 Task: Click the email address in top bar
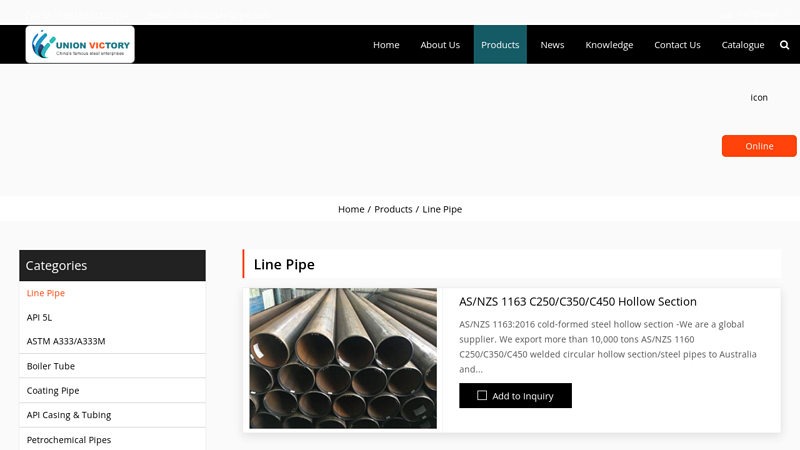point(209,15)
